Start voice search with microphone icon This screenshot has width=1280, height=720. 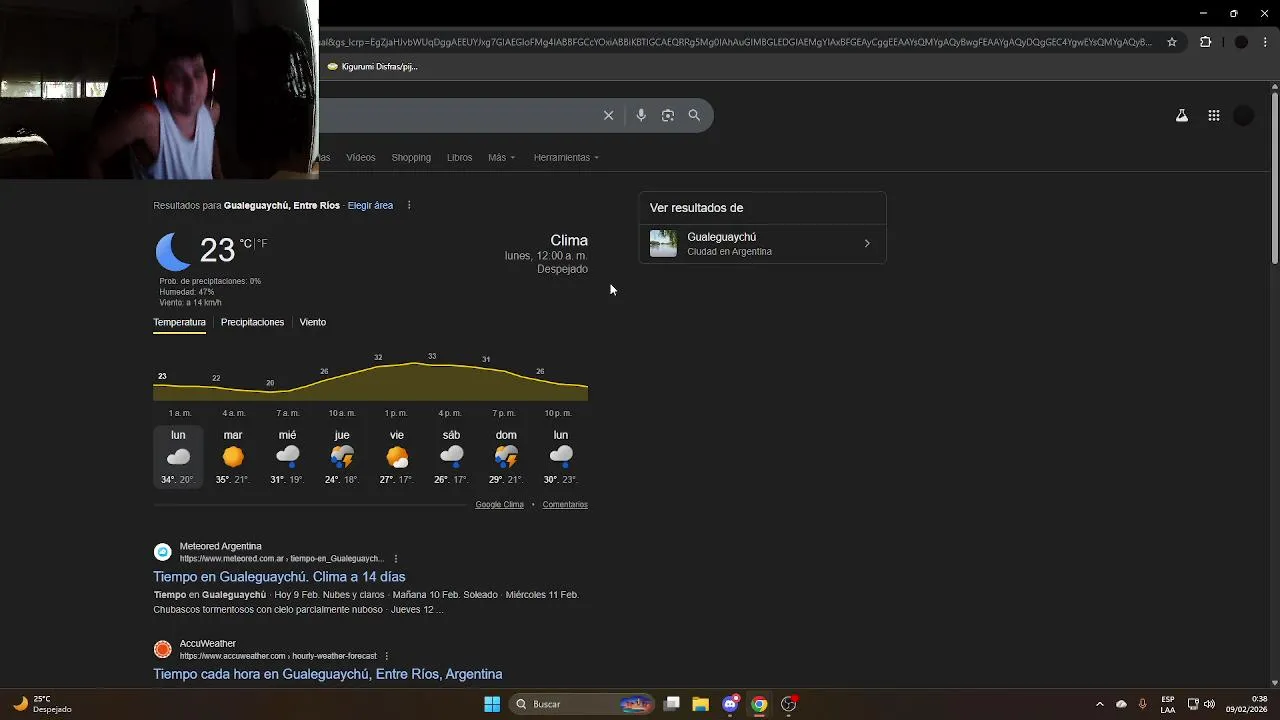tap(641, 115)
